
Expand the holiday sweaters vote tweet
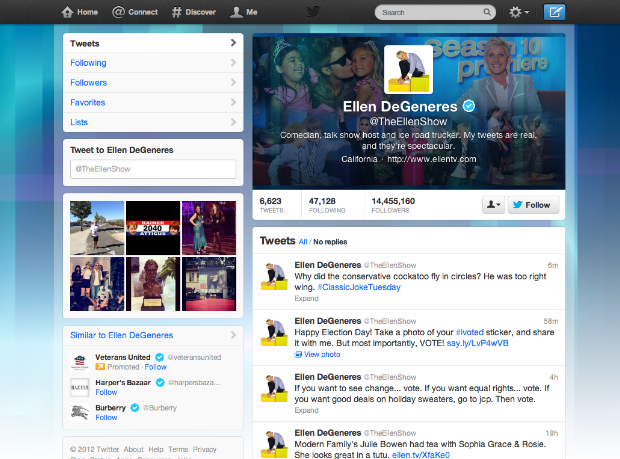click(x=306, y=410)
